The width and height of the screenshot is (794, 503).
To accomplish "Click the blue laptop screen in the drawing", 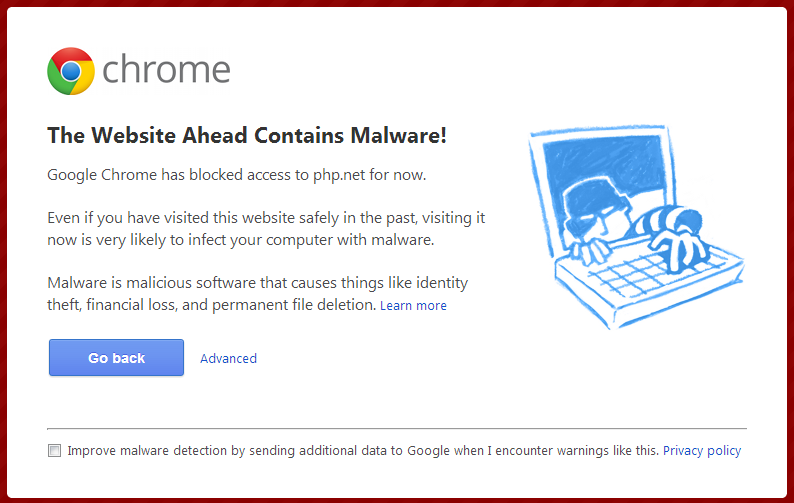I will tap(640, 160).
